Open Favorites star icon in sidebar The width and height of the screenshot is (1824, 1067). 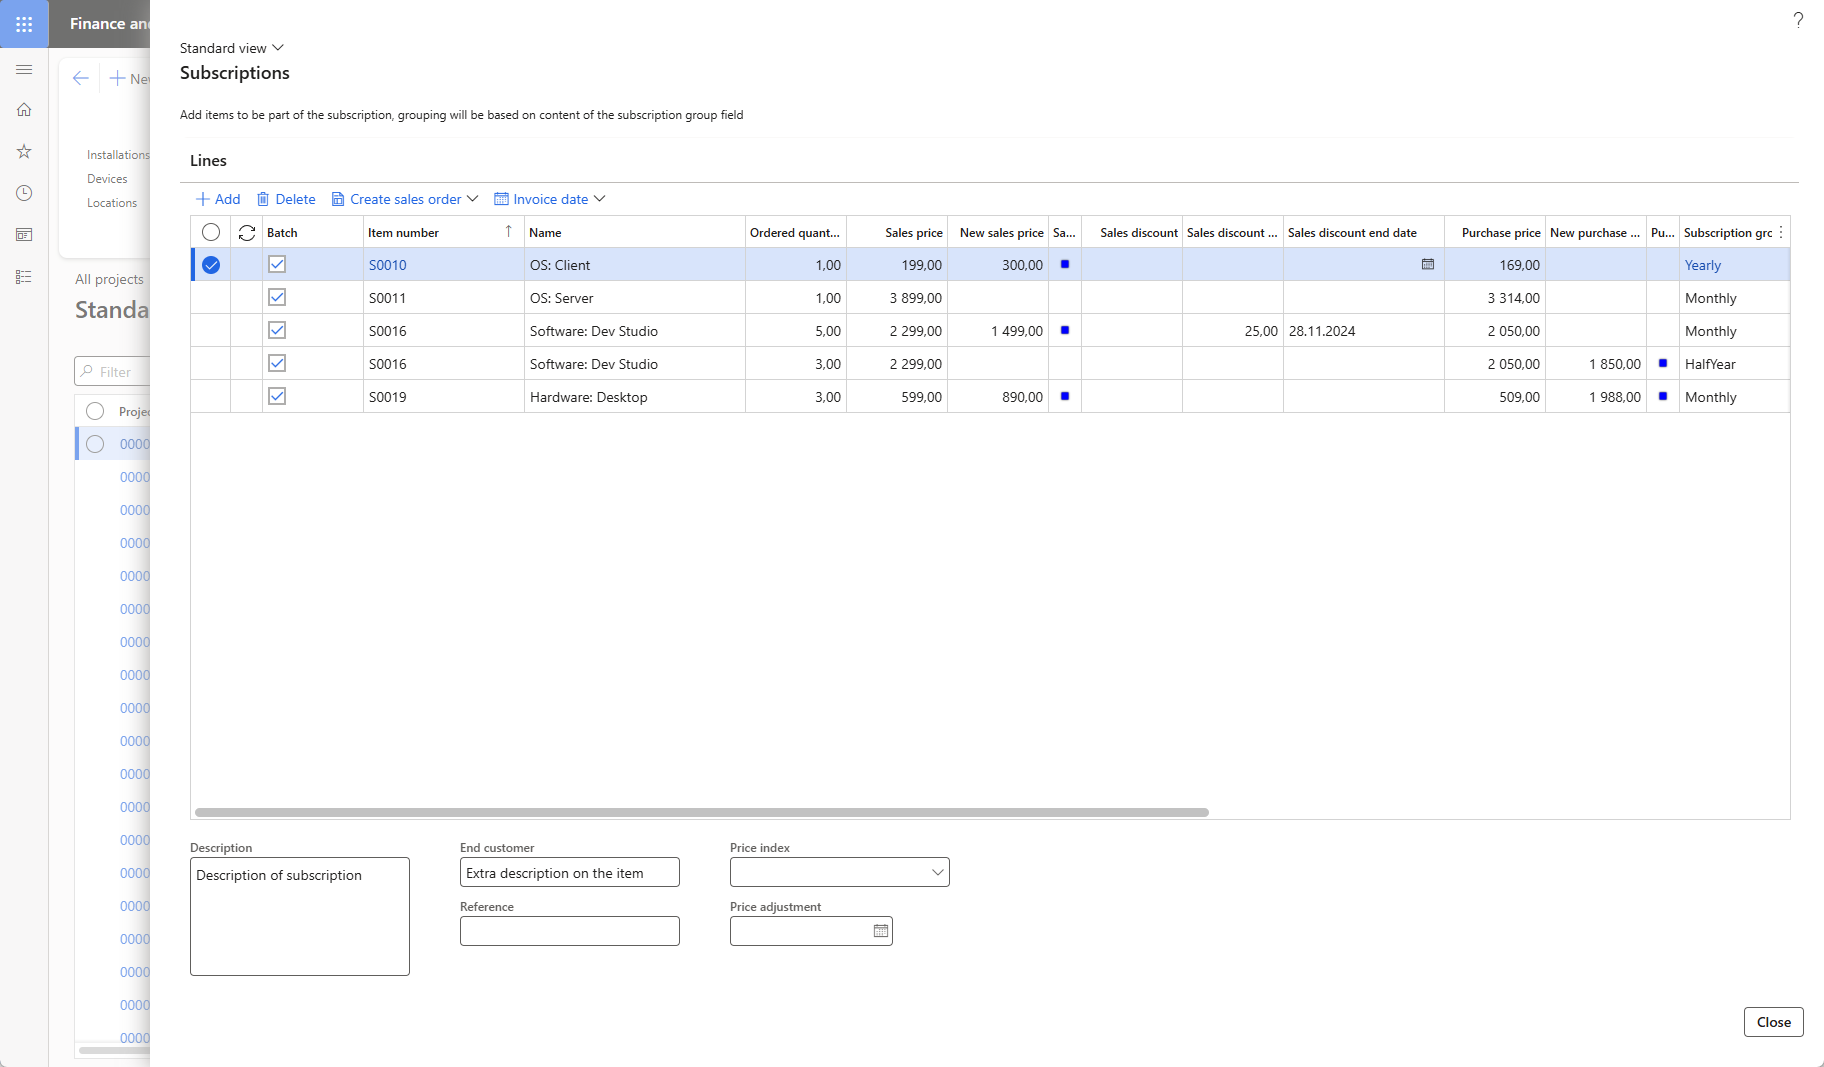24,152
